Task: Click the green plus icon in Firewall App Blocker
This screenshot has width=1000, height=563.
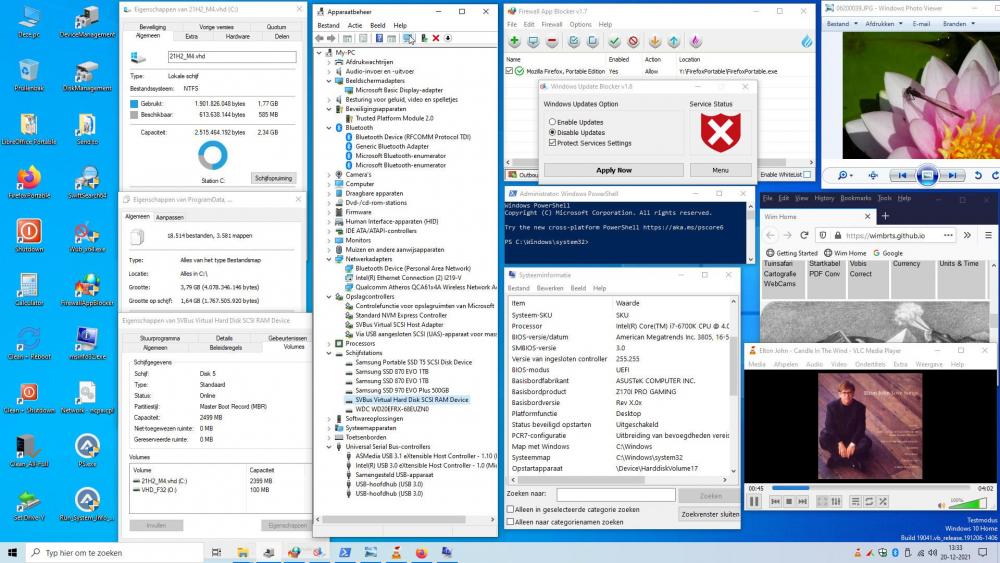Action: (515, 41)
